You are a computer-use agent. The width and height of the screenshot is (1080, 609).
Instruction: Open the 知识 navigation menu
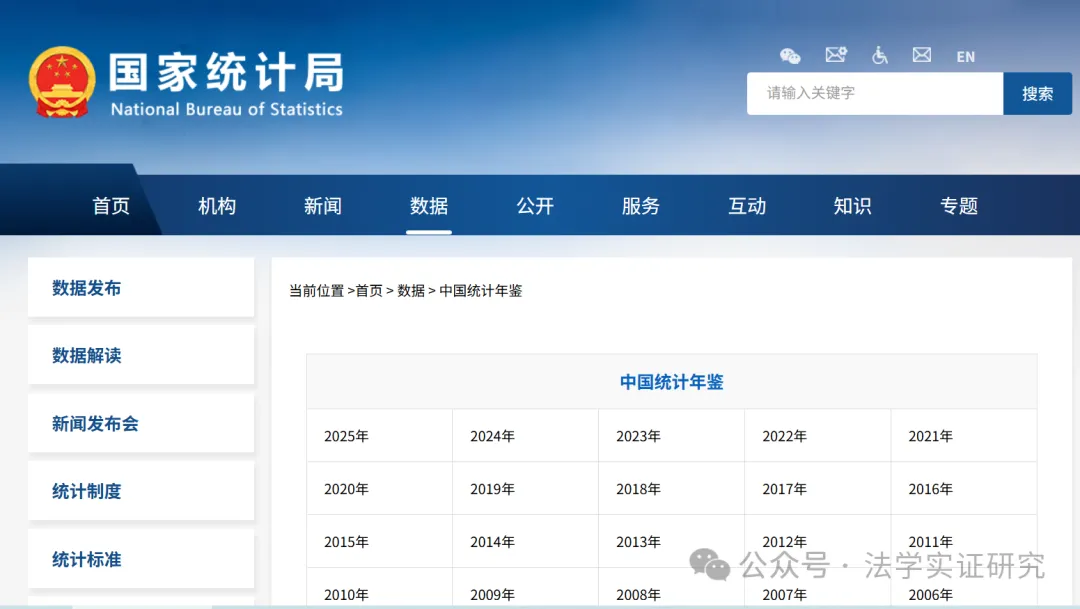click(x=853, y=205)
